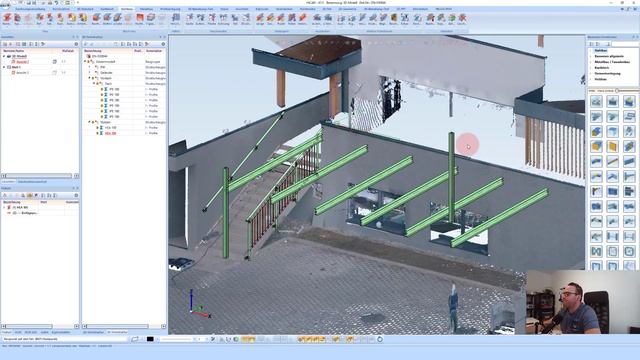Image resolution: width=640 pixels, height=360 pixels.
Task: Switch to the 3D-Standard ribbon tab
Action: click(x=85, y=9)
